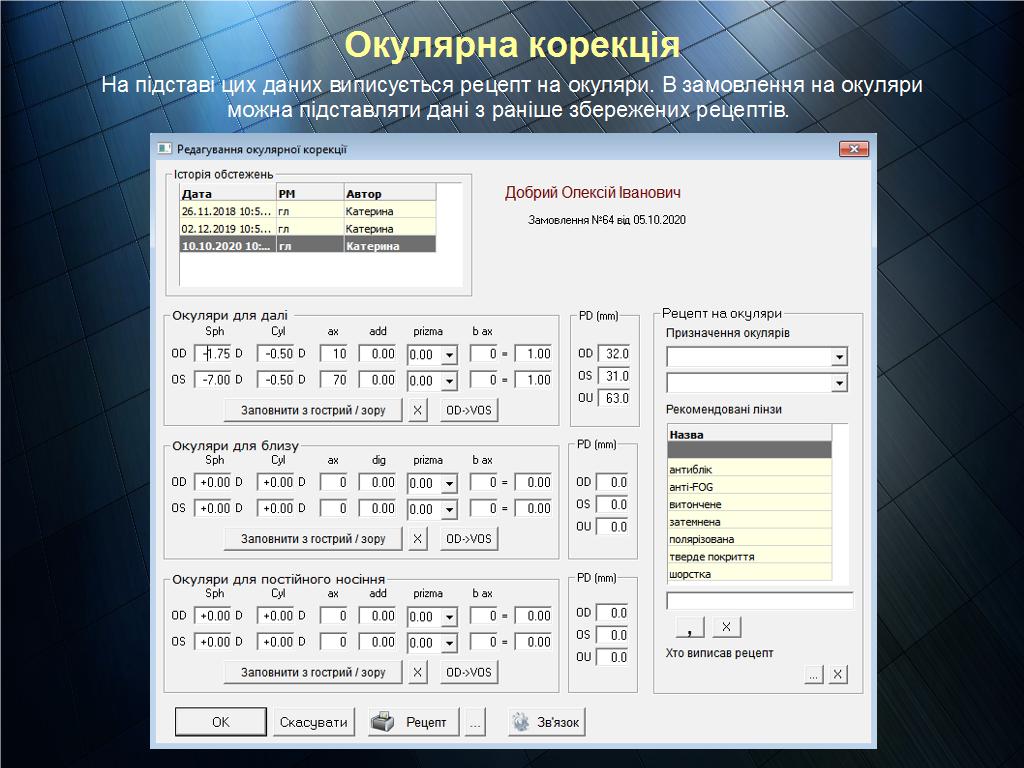1024x768 pixels.
Task: Remove the recommended lens with X button
Action: tap(727, 627)
